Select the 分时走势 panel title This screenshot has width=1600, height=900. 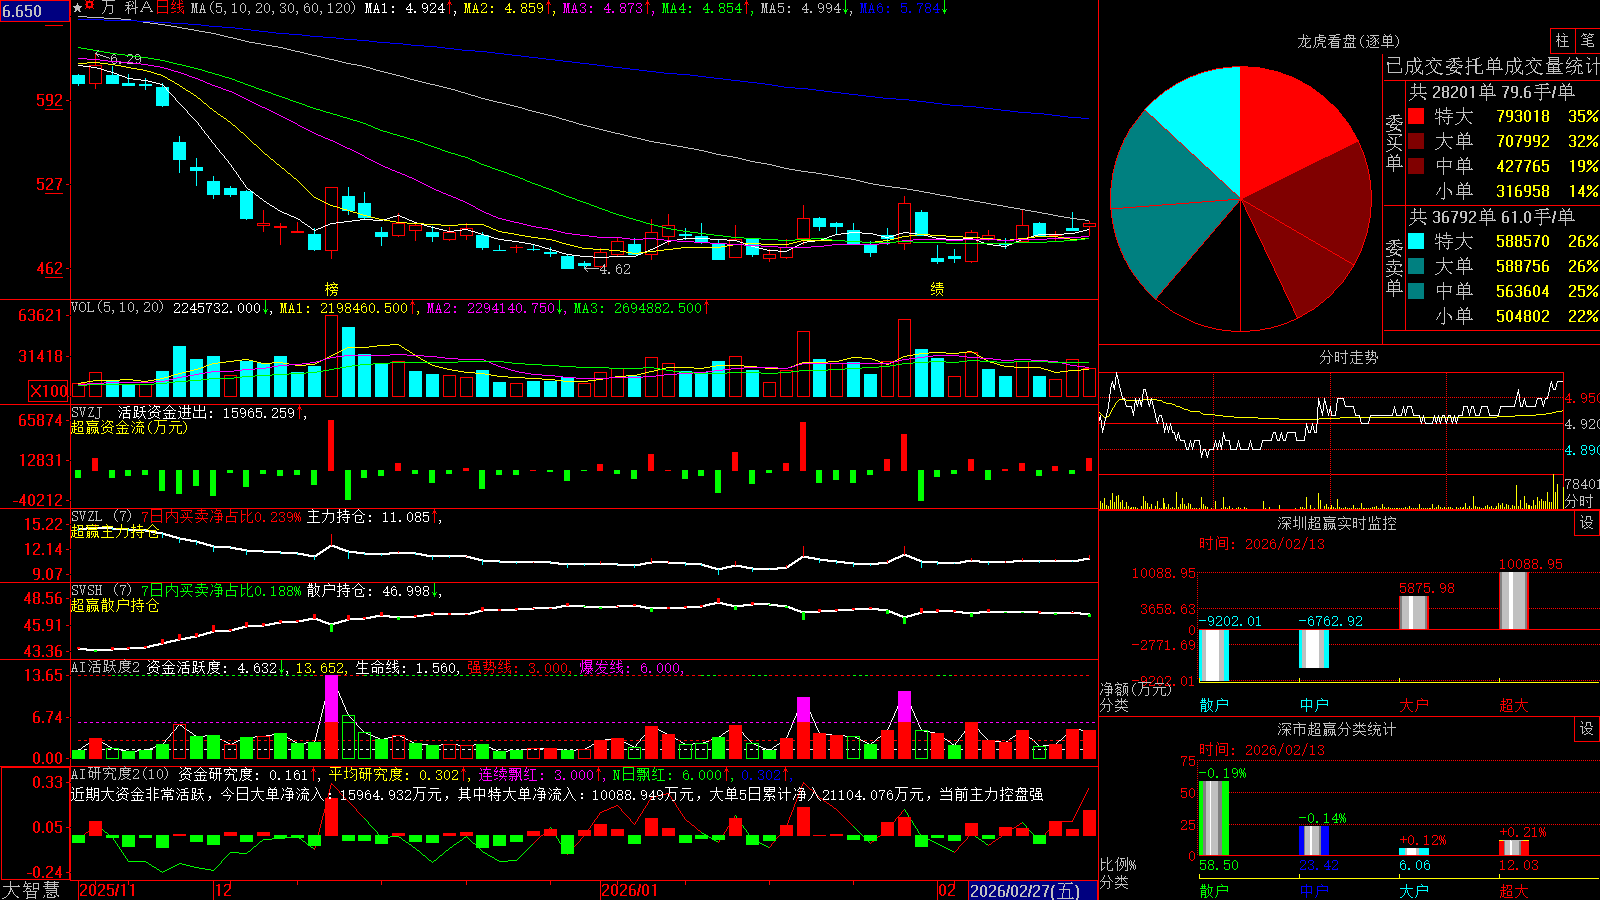tap(1348, 357)
